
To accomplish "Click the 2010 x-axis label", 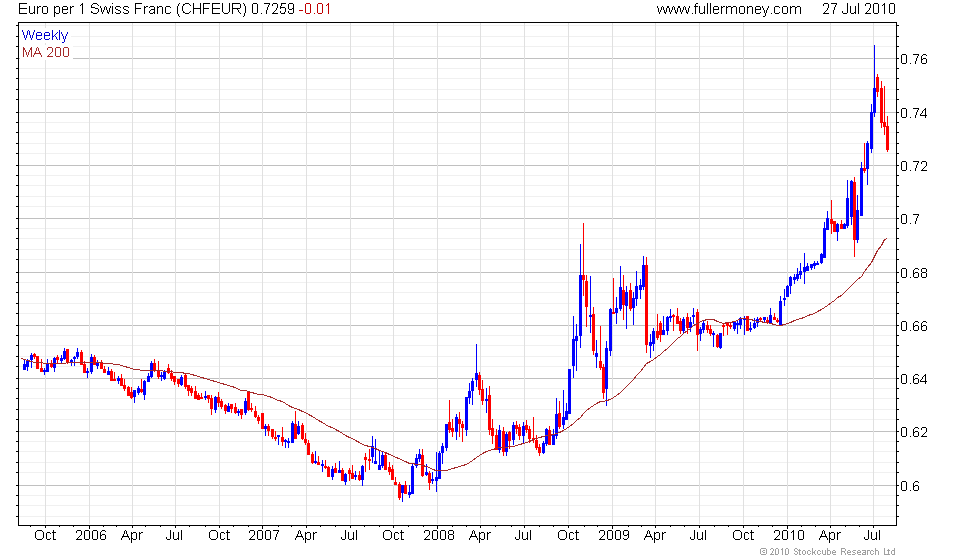I will tap(789, 536).
